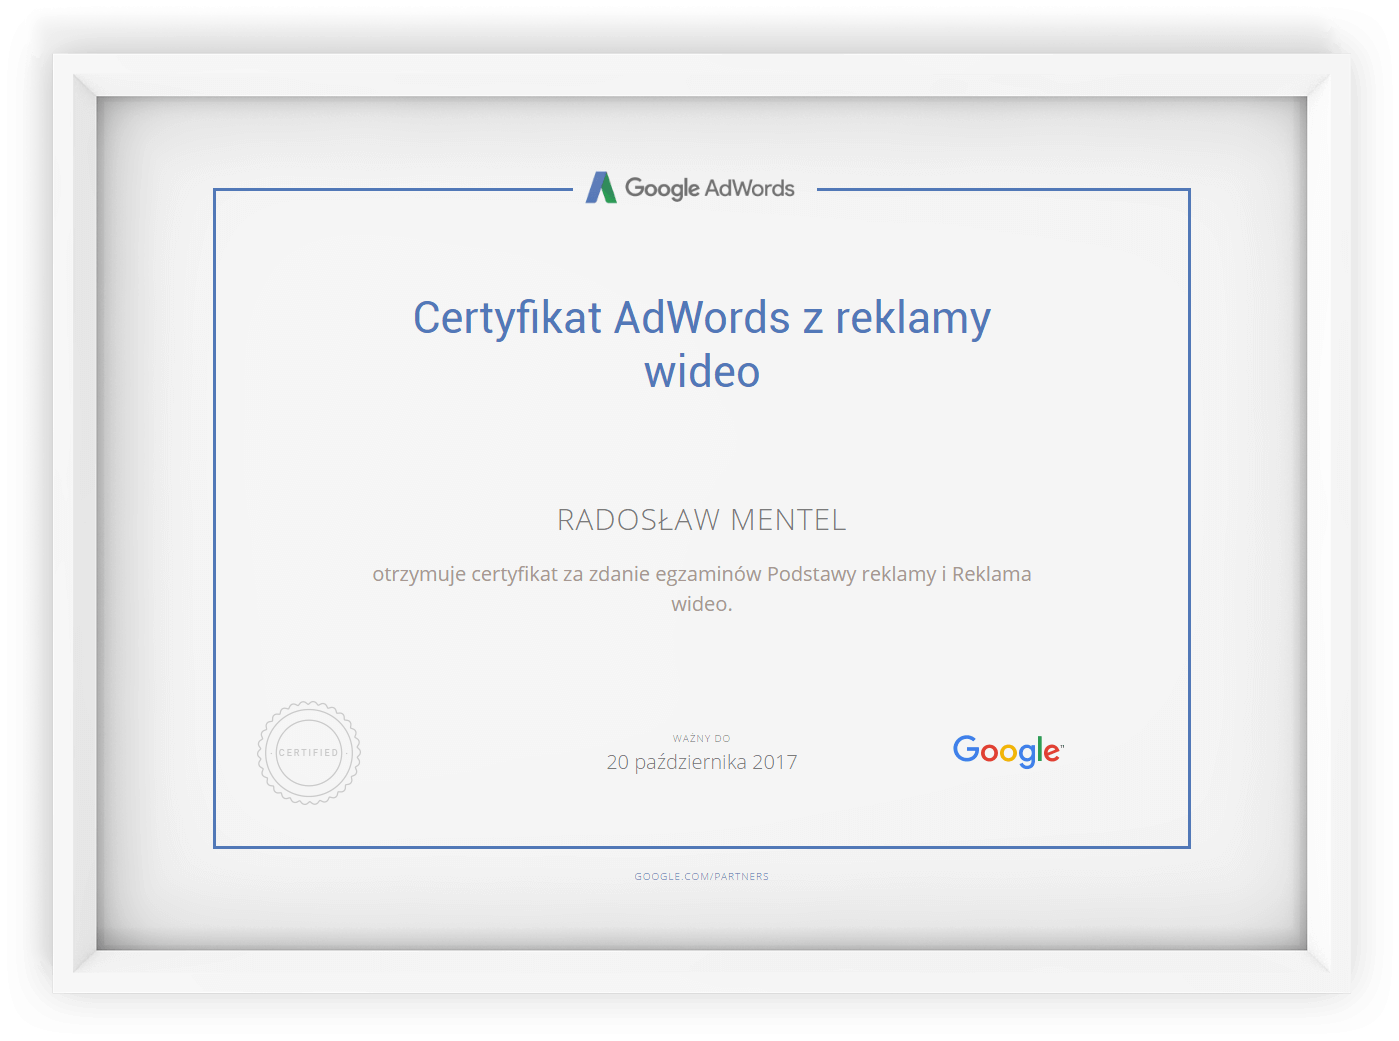Click the Google AdWords header wordmark
Image resolution: width=1399 pixels, height=1041 pixels.
(710, 188)
